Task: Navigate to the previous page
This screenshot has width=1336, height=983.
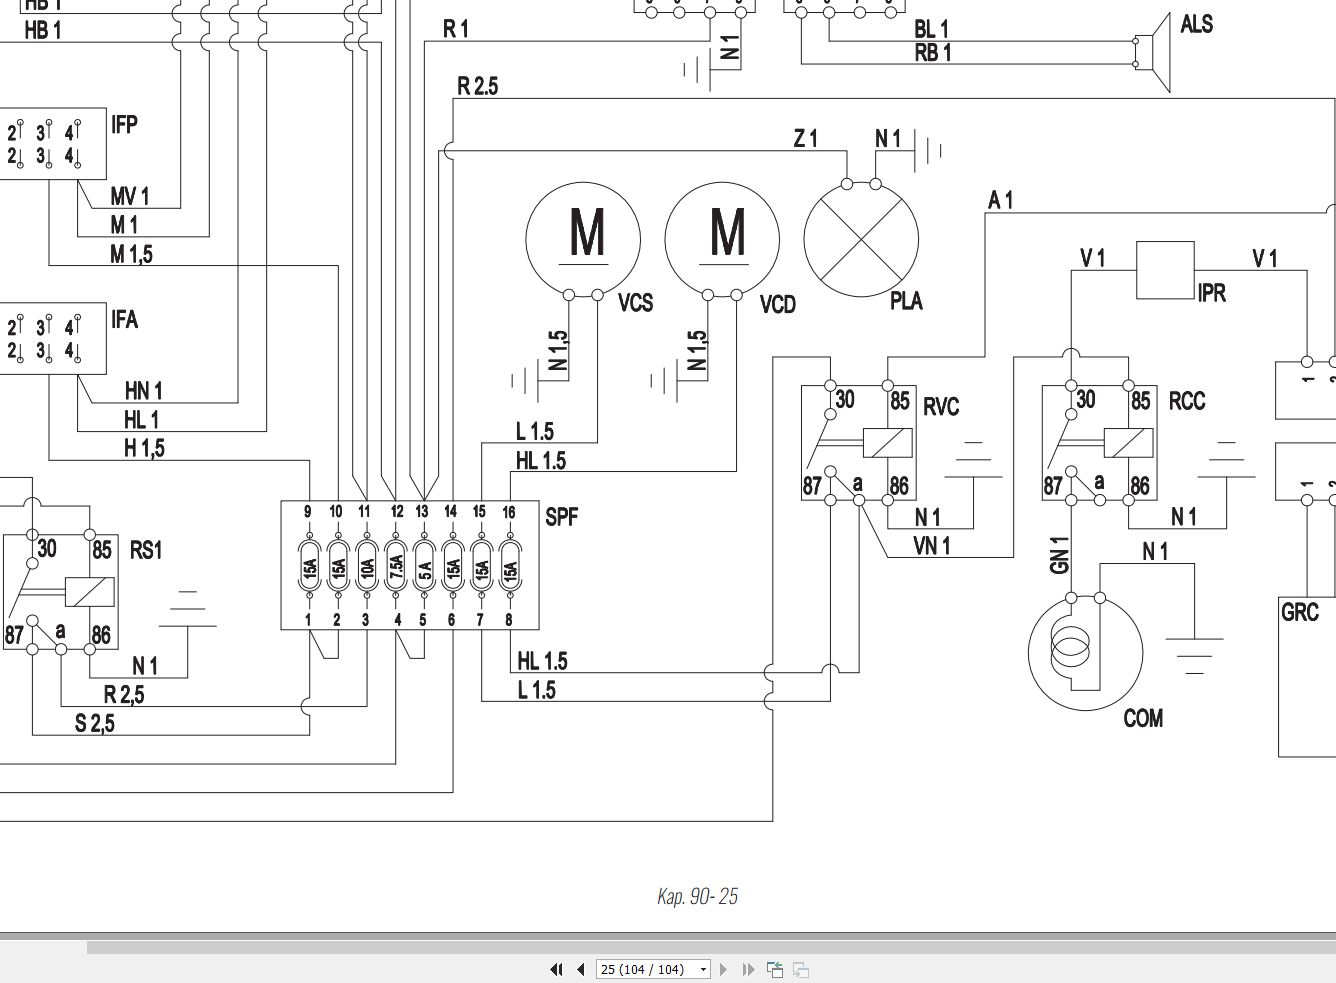Action: (x=581, y=969)
